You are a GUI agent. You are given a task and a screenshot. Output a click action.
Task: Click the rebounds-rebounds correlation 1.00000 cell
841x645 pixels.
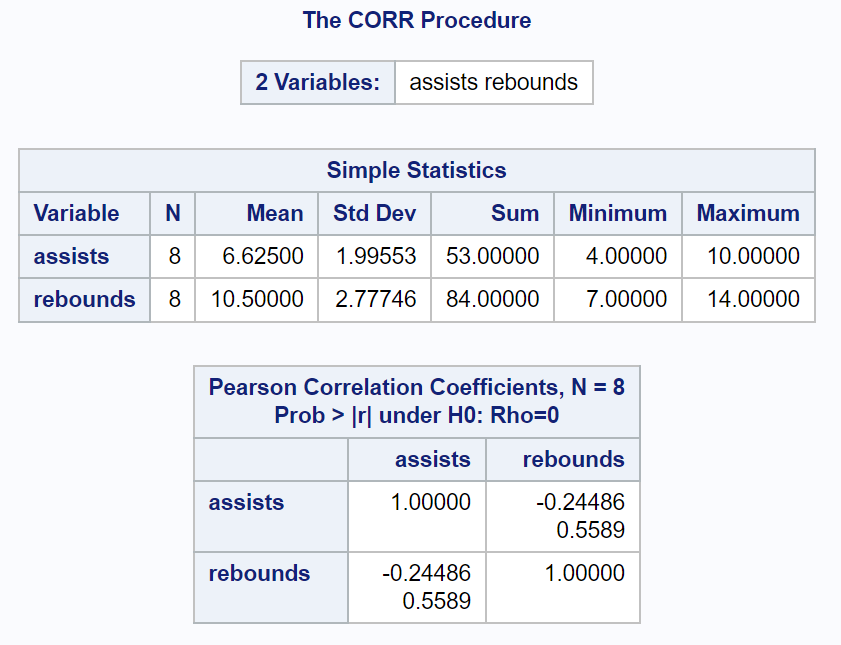(x=563, y=588)
